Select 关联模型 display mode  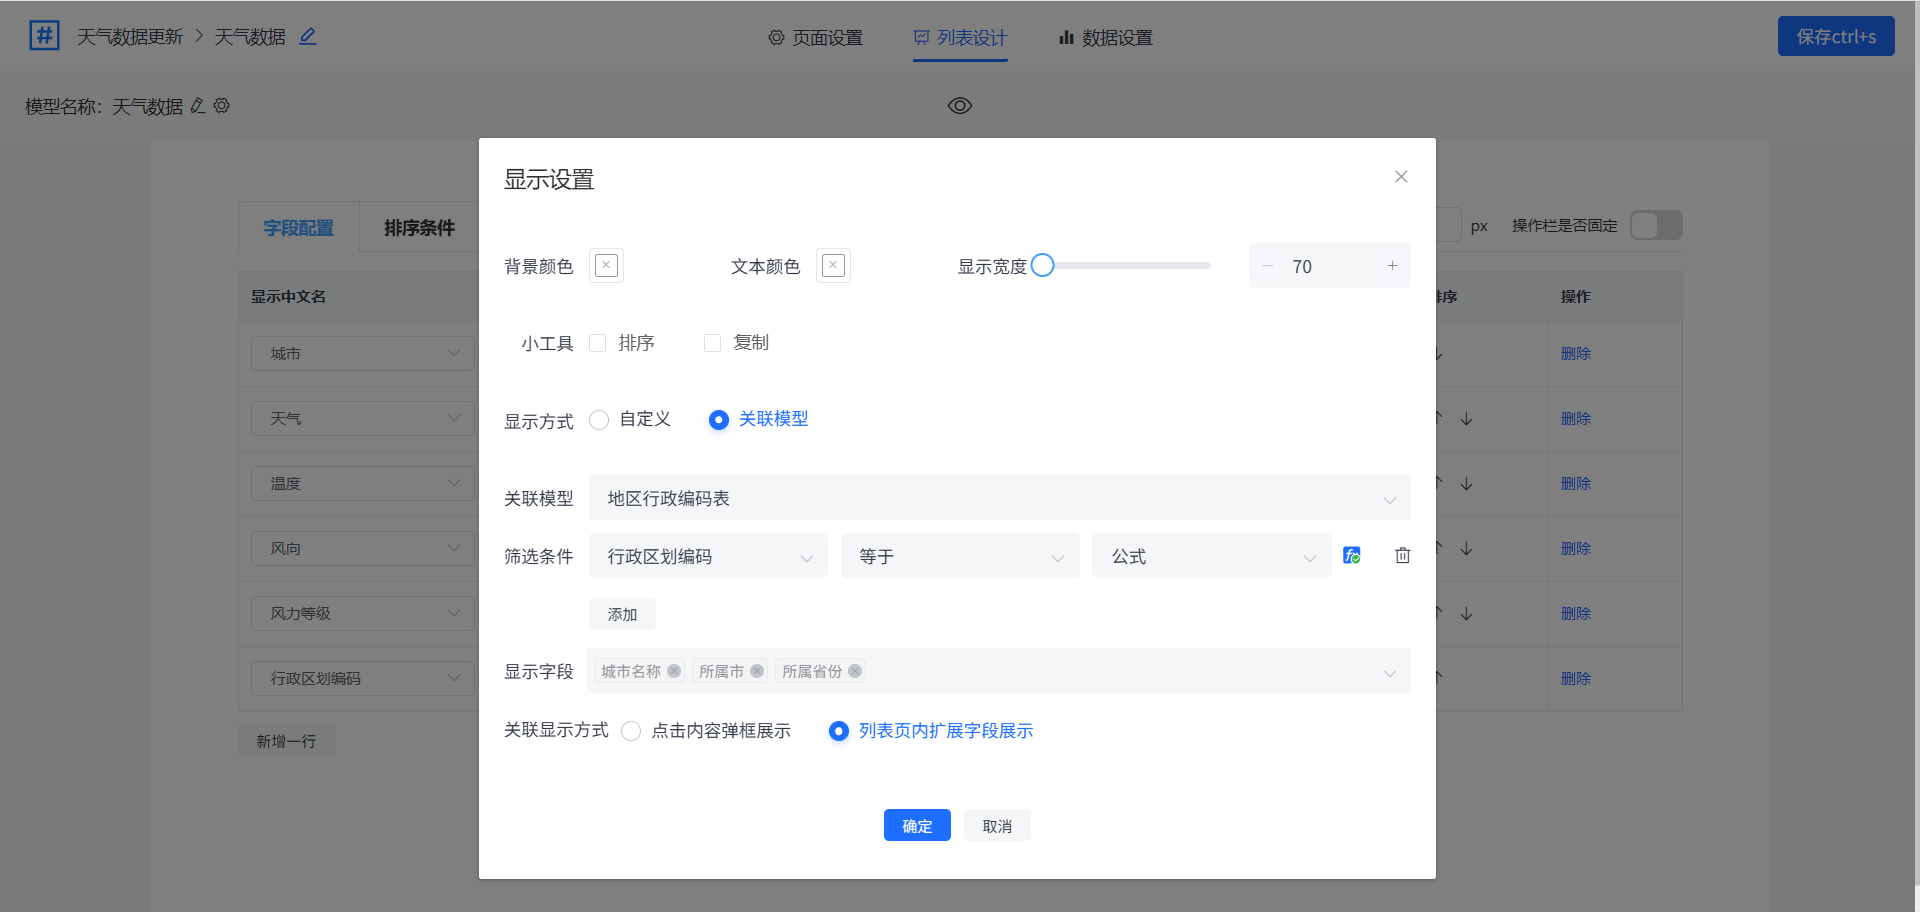(x=718, y=420)
